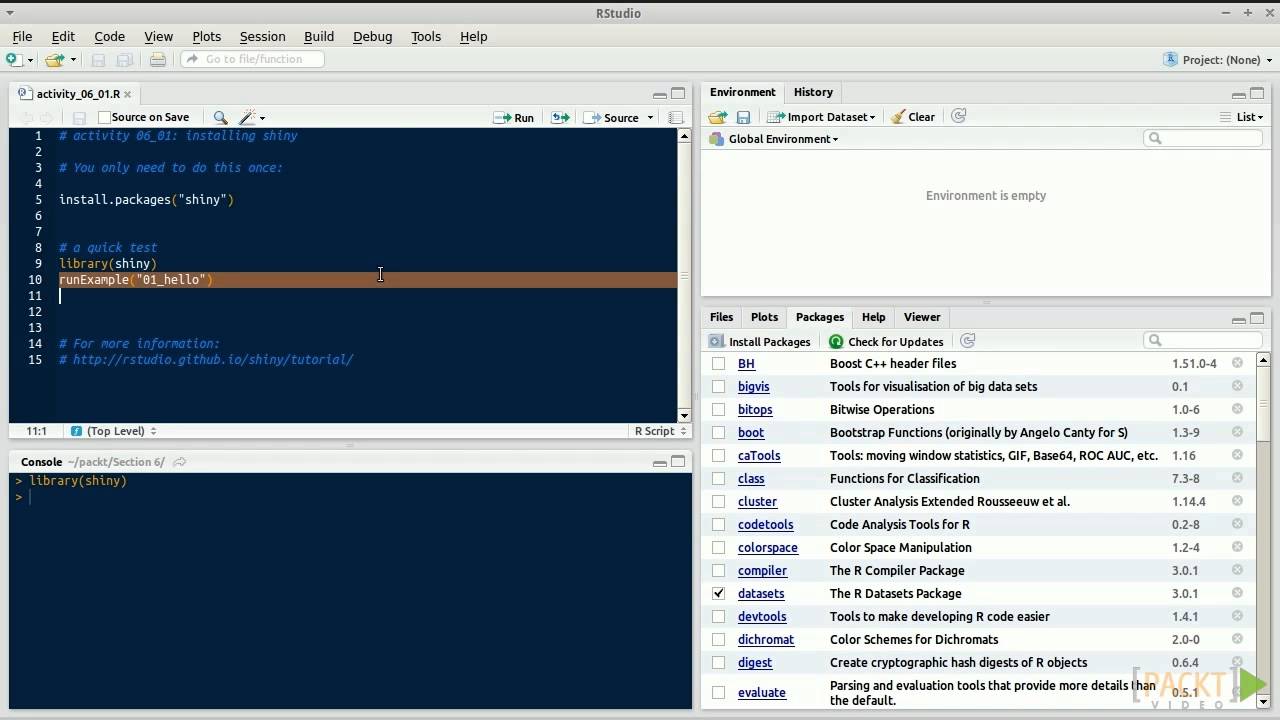The image size is (1280, 720).
Task: Check the cluster package checkbox
Action: tap(718, 502)
